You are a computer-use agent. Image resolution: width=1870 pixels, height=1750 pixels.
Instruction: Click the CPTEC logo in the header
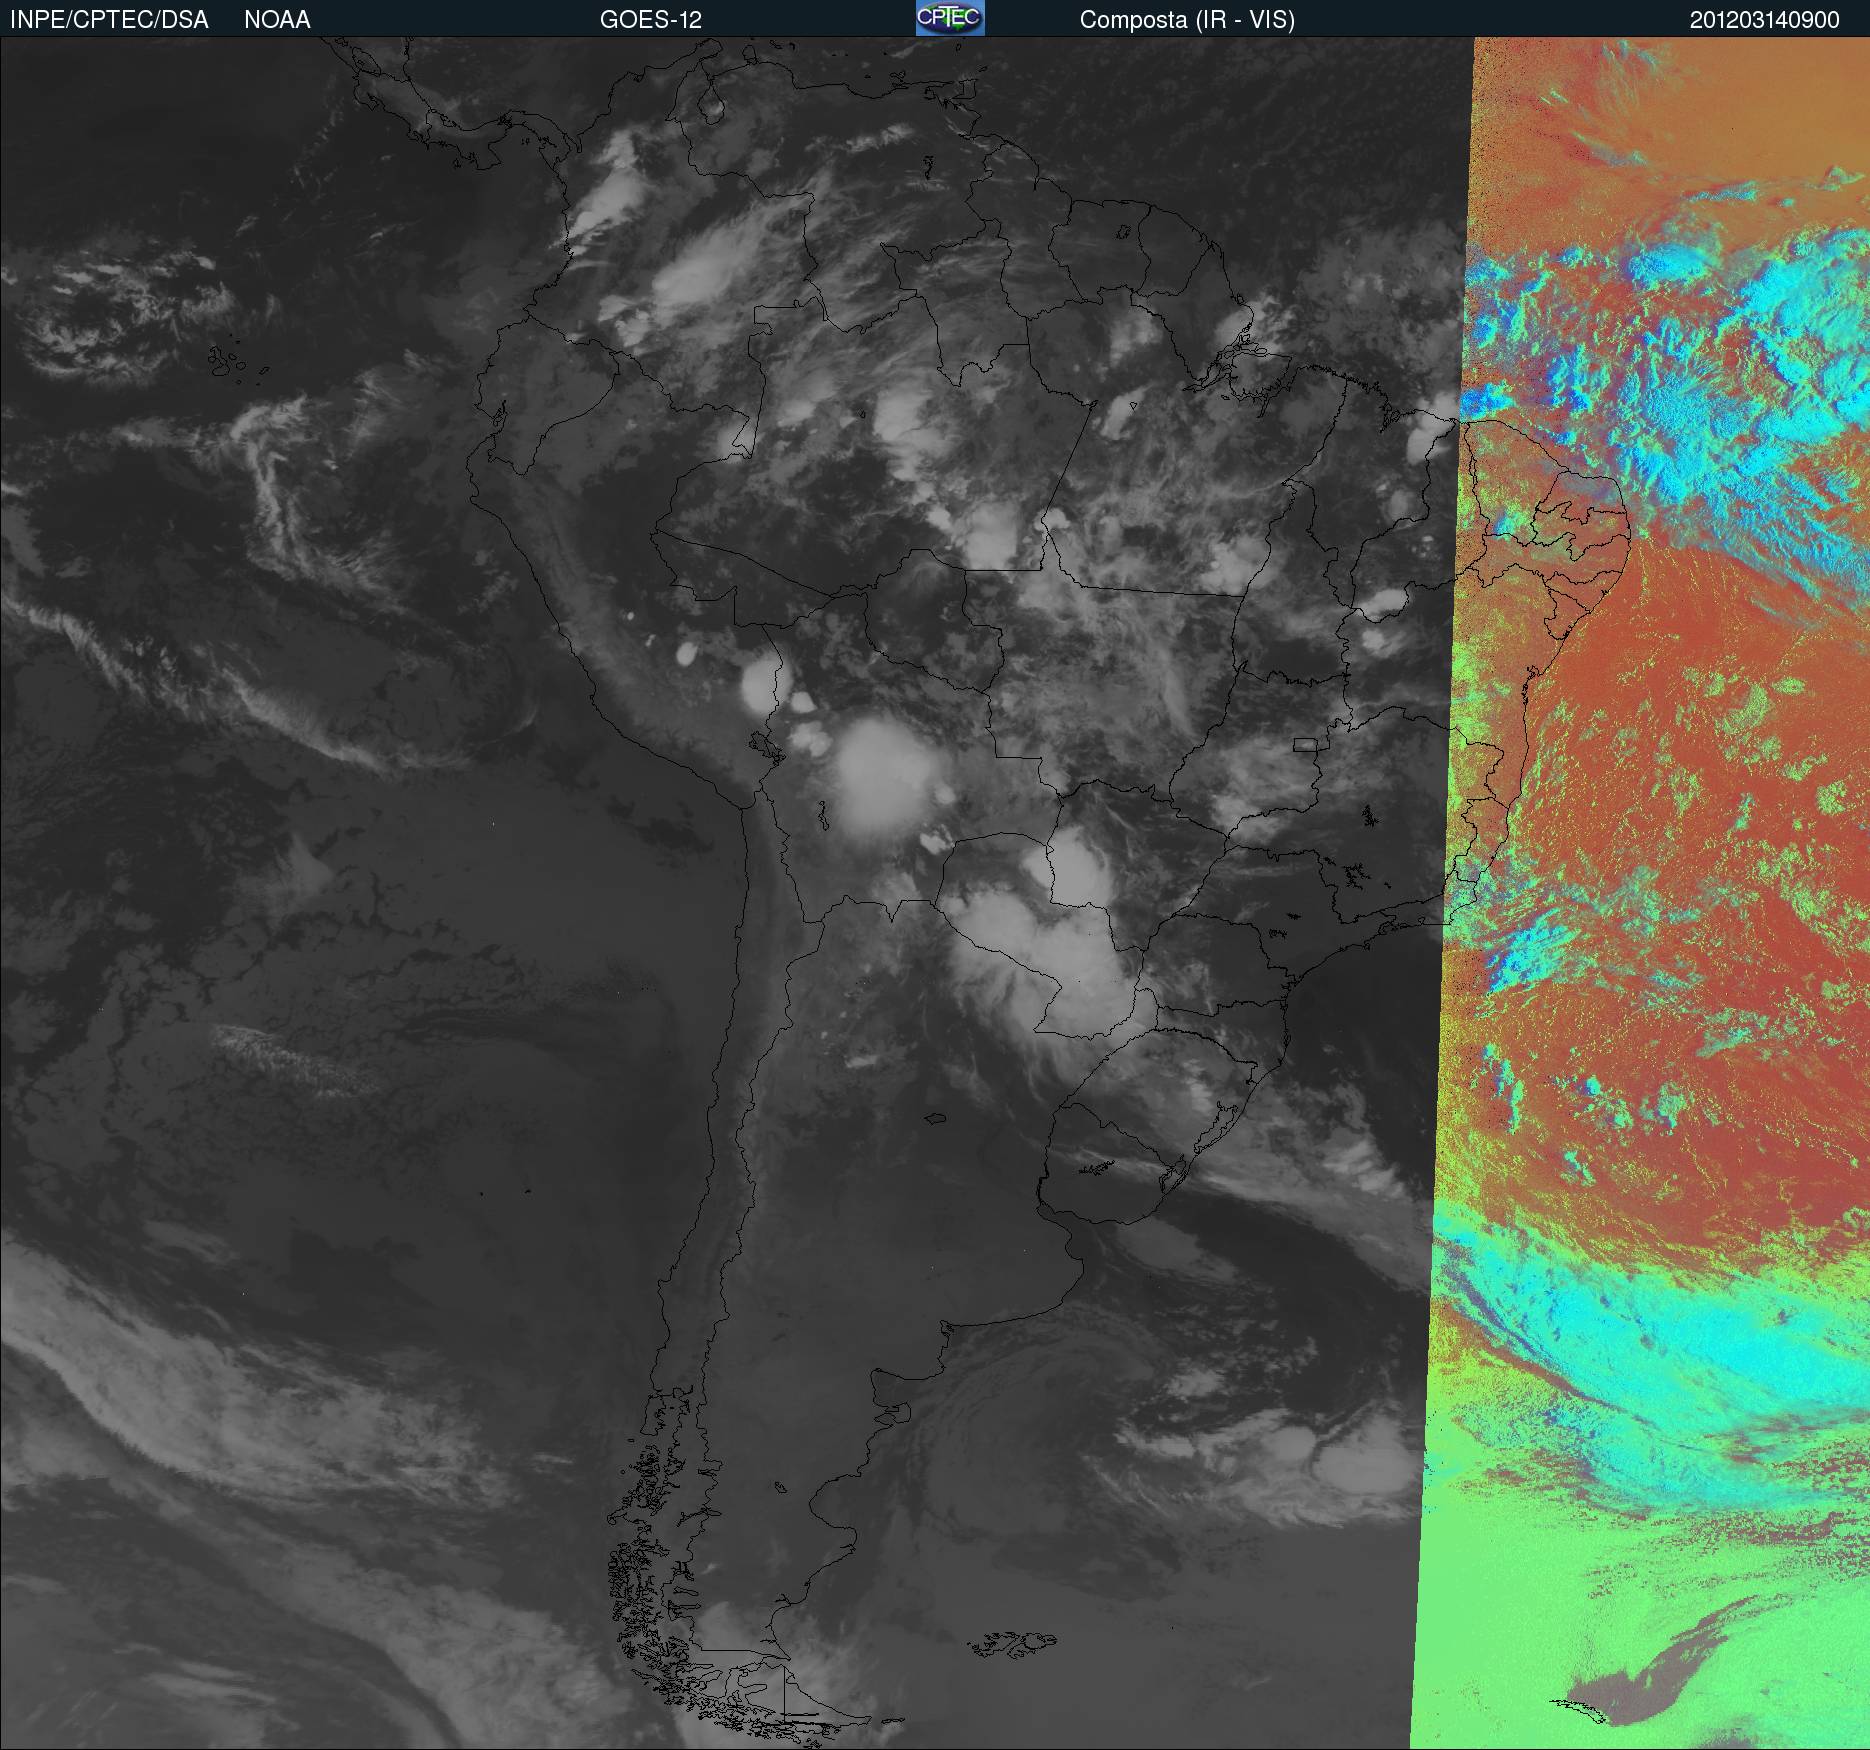(x=950, y=18)
